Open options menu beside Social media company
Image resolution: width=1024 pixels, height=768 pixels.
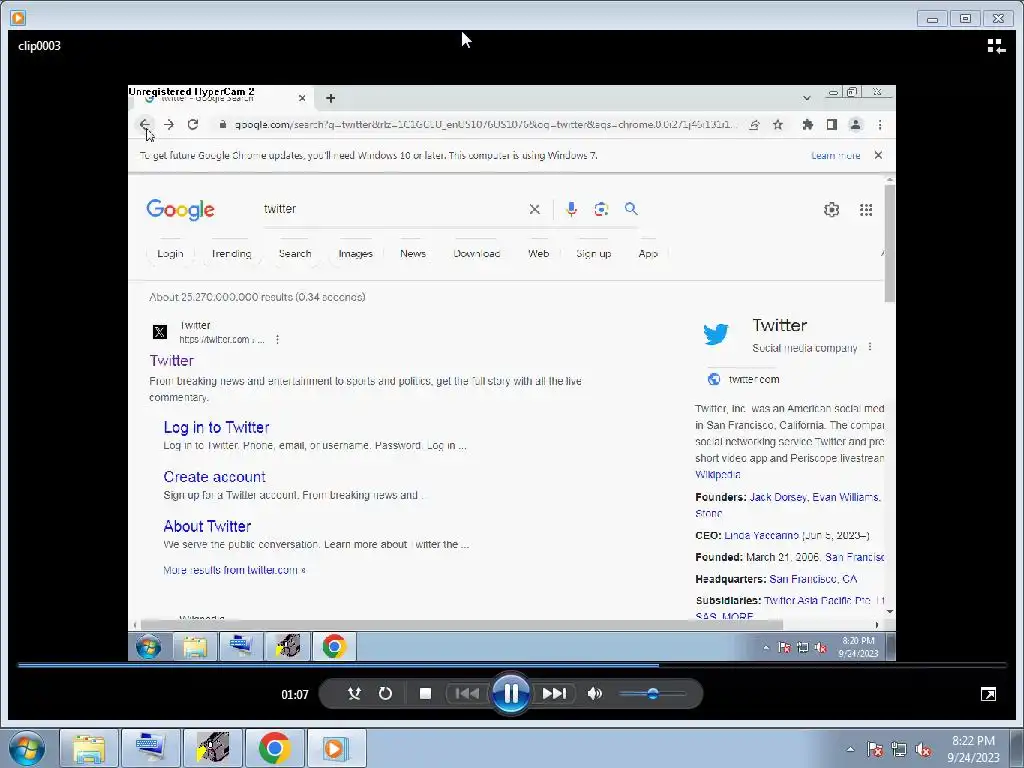pos(870,347)
